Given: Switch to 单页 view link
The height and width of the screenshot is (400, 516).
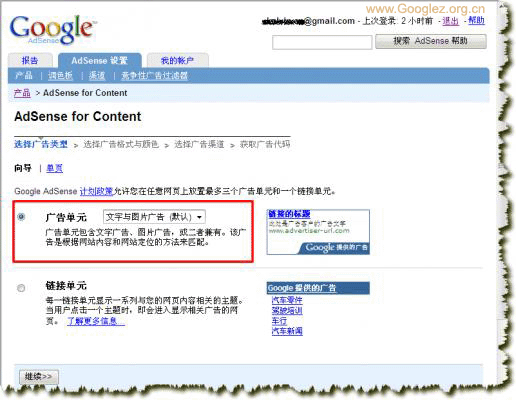Looking at the screenshot, I should point(54,168).
